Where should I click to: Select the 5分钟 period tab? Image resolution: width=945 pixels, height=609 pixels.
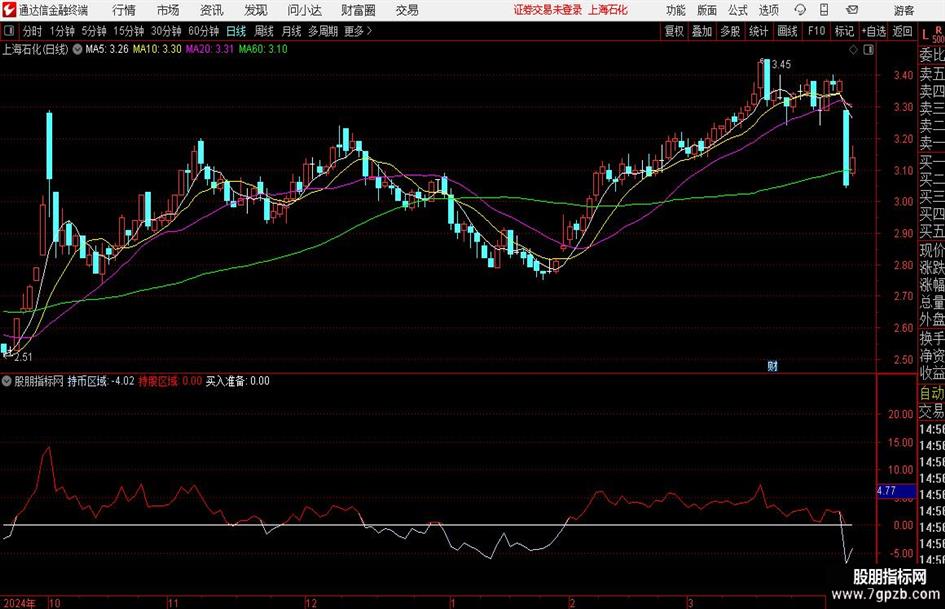coord(94,31)
